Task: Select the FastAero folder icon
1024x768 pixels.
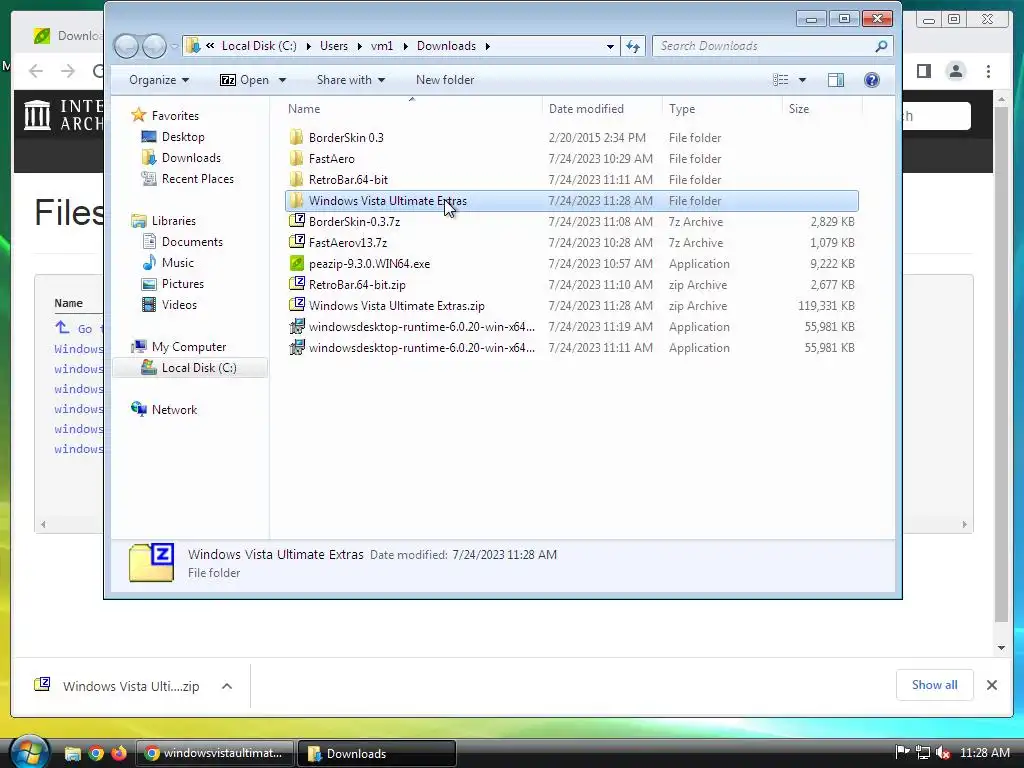Action: [296, 158]
